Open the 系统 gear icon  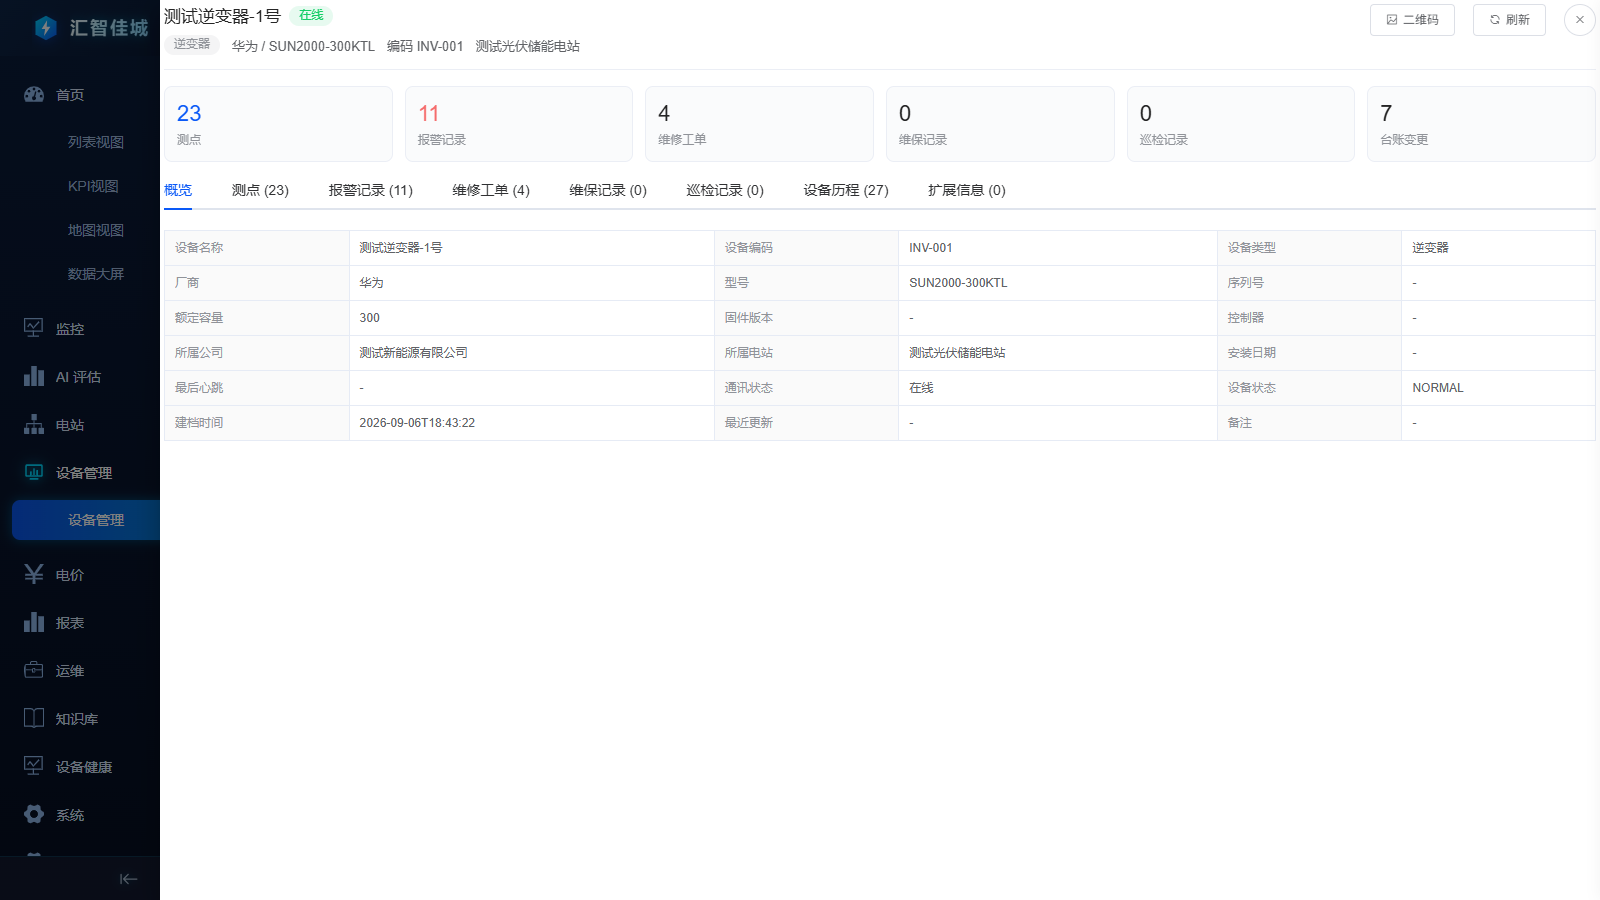pos(34,814)
